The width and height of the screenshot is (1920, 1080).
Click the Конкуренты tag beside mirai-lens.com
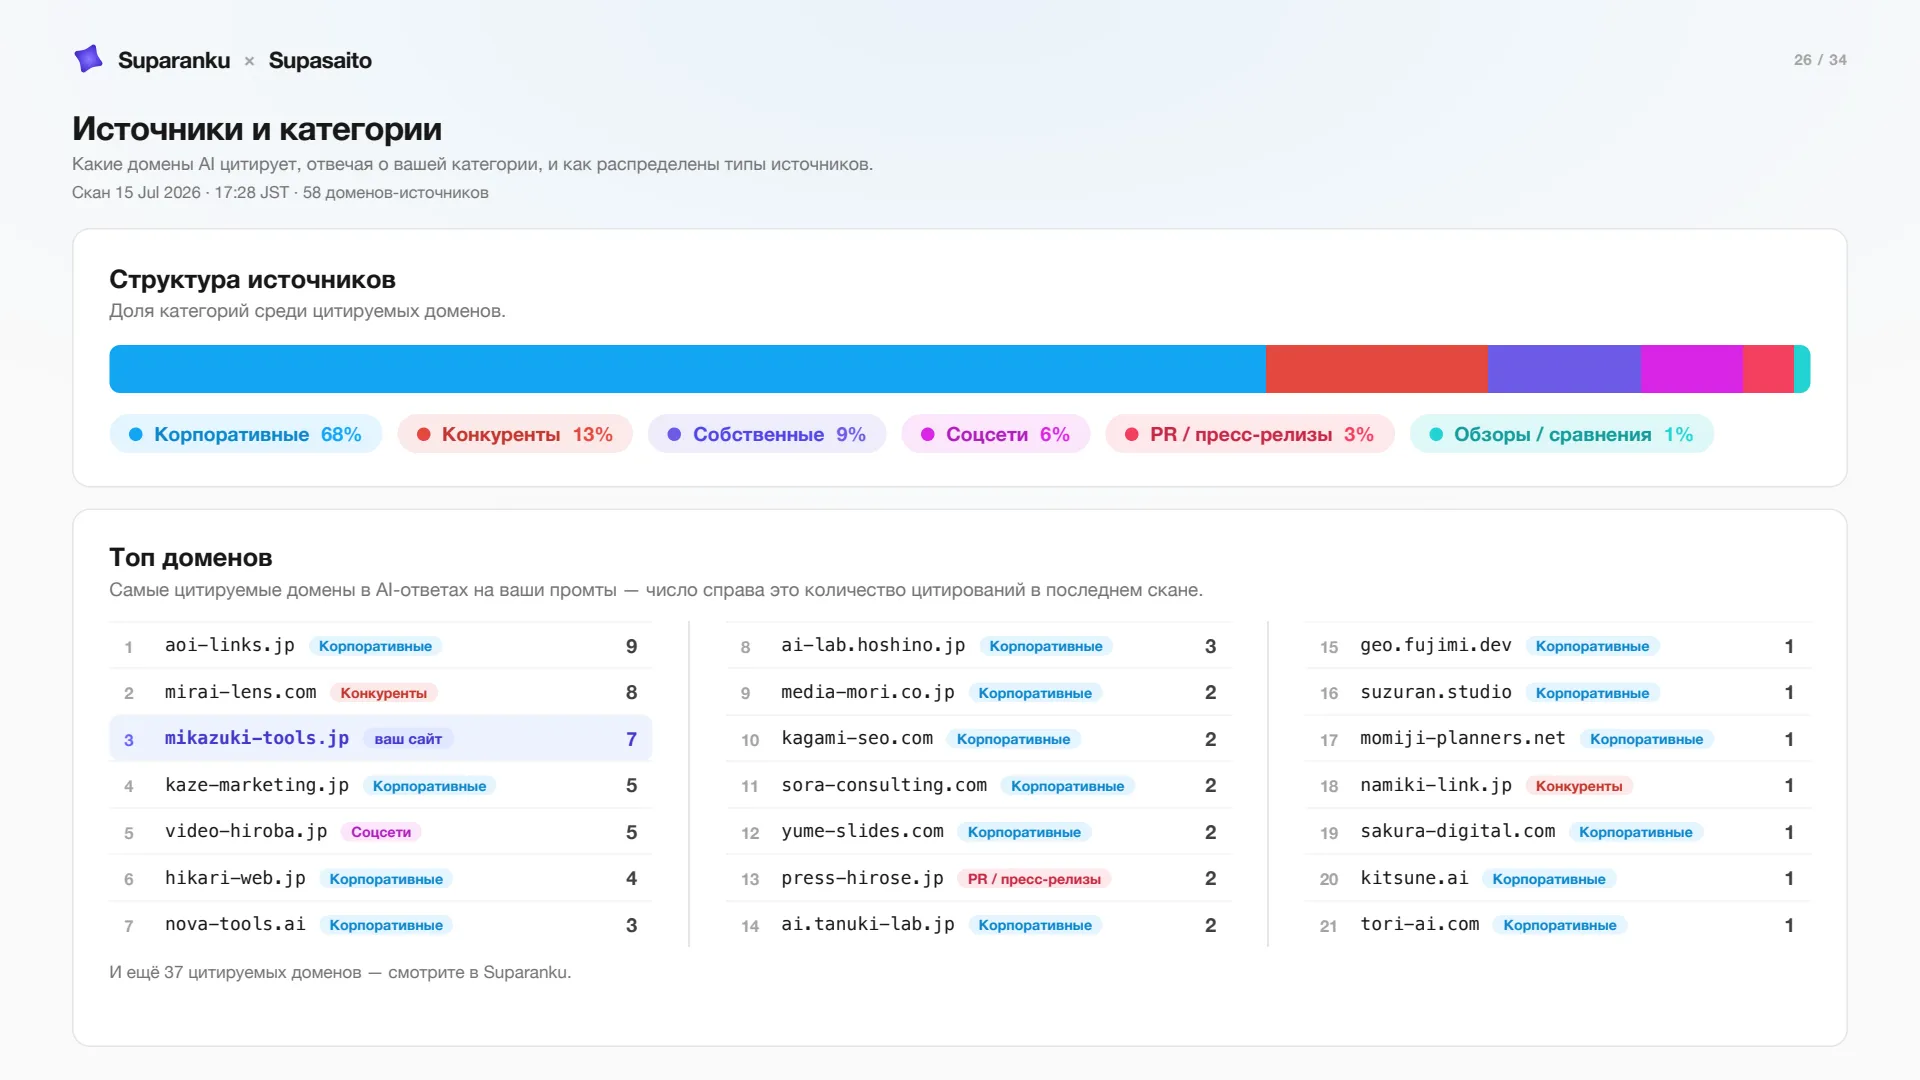tap(384, 693)
